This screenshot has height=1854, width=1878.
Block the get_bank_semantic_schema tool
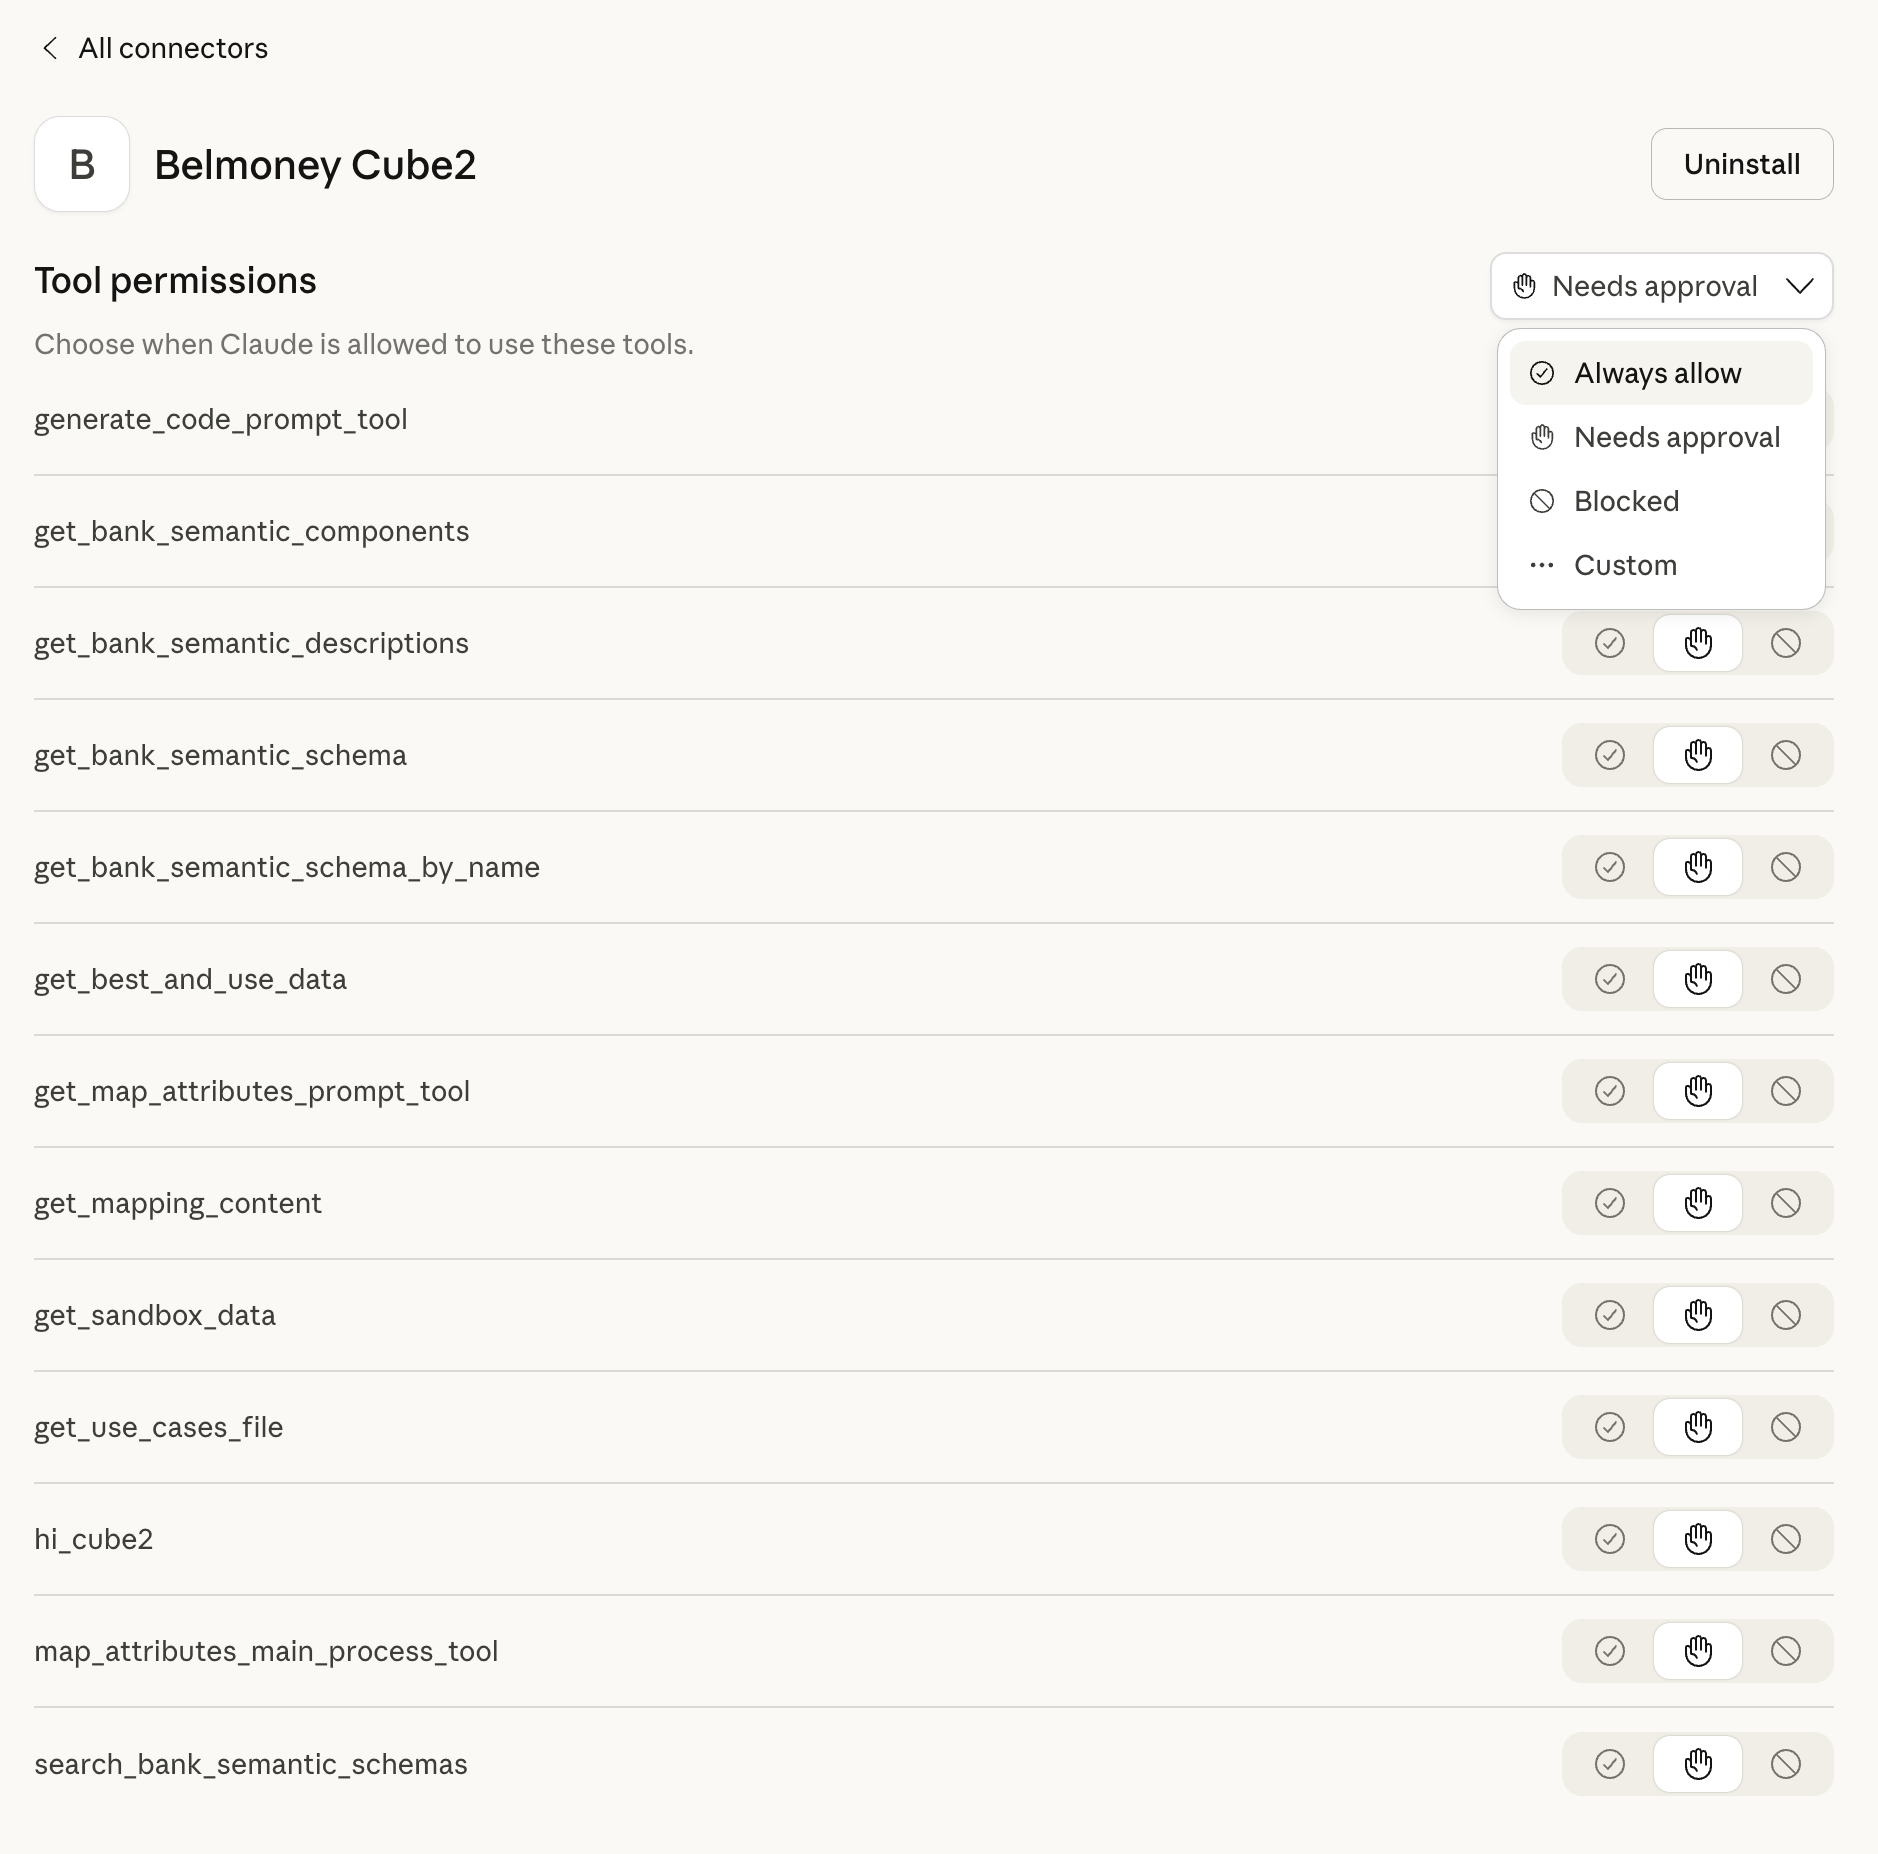pos(1785,755)
